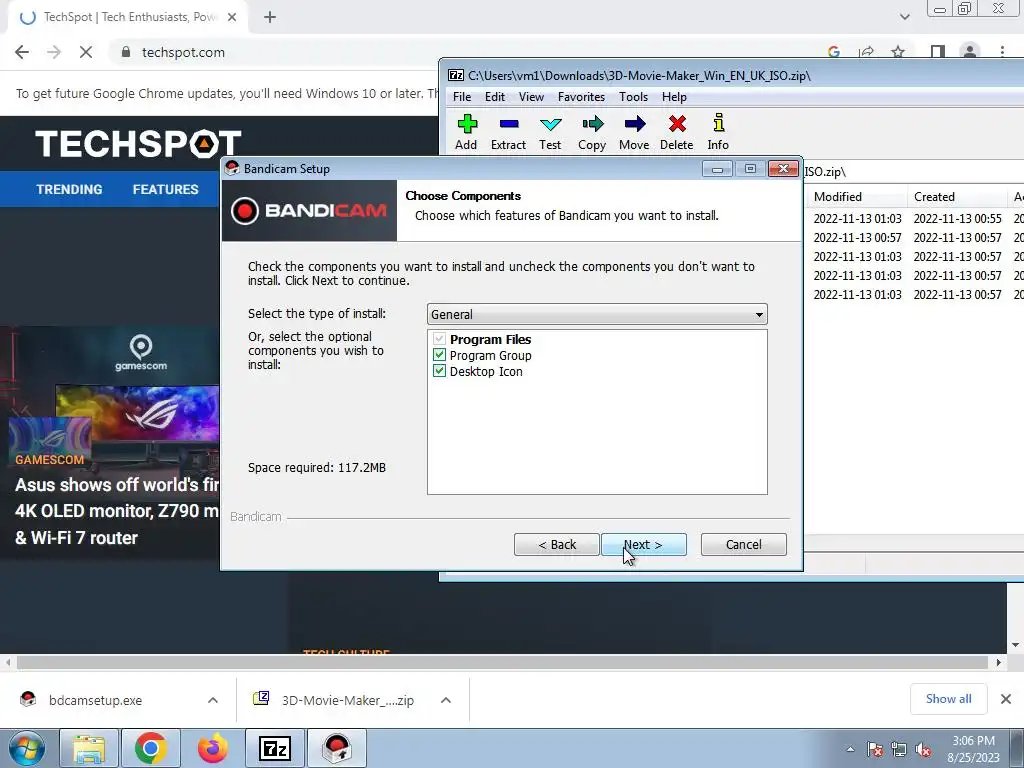1024x768 pixels.
Task: Click the Chrome horizontal scrollbar
Action: click(502, 662)
